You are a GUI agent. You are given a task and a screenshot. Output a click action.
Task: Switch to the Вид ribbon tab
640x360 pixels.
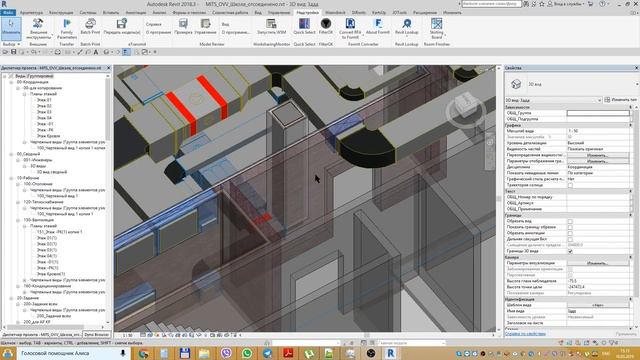point(258,13)
